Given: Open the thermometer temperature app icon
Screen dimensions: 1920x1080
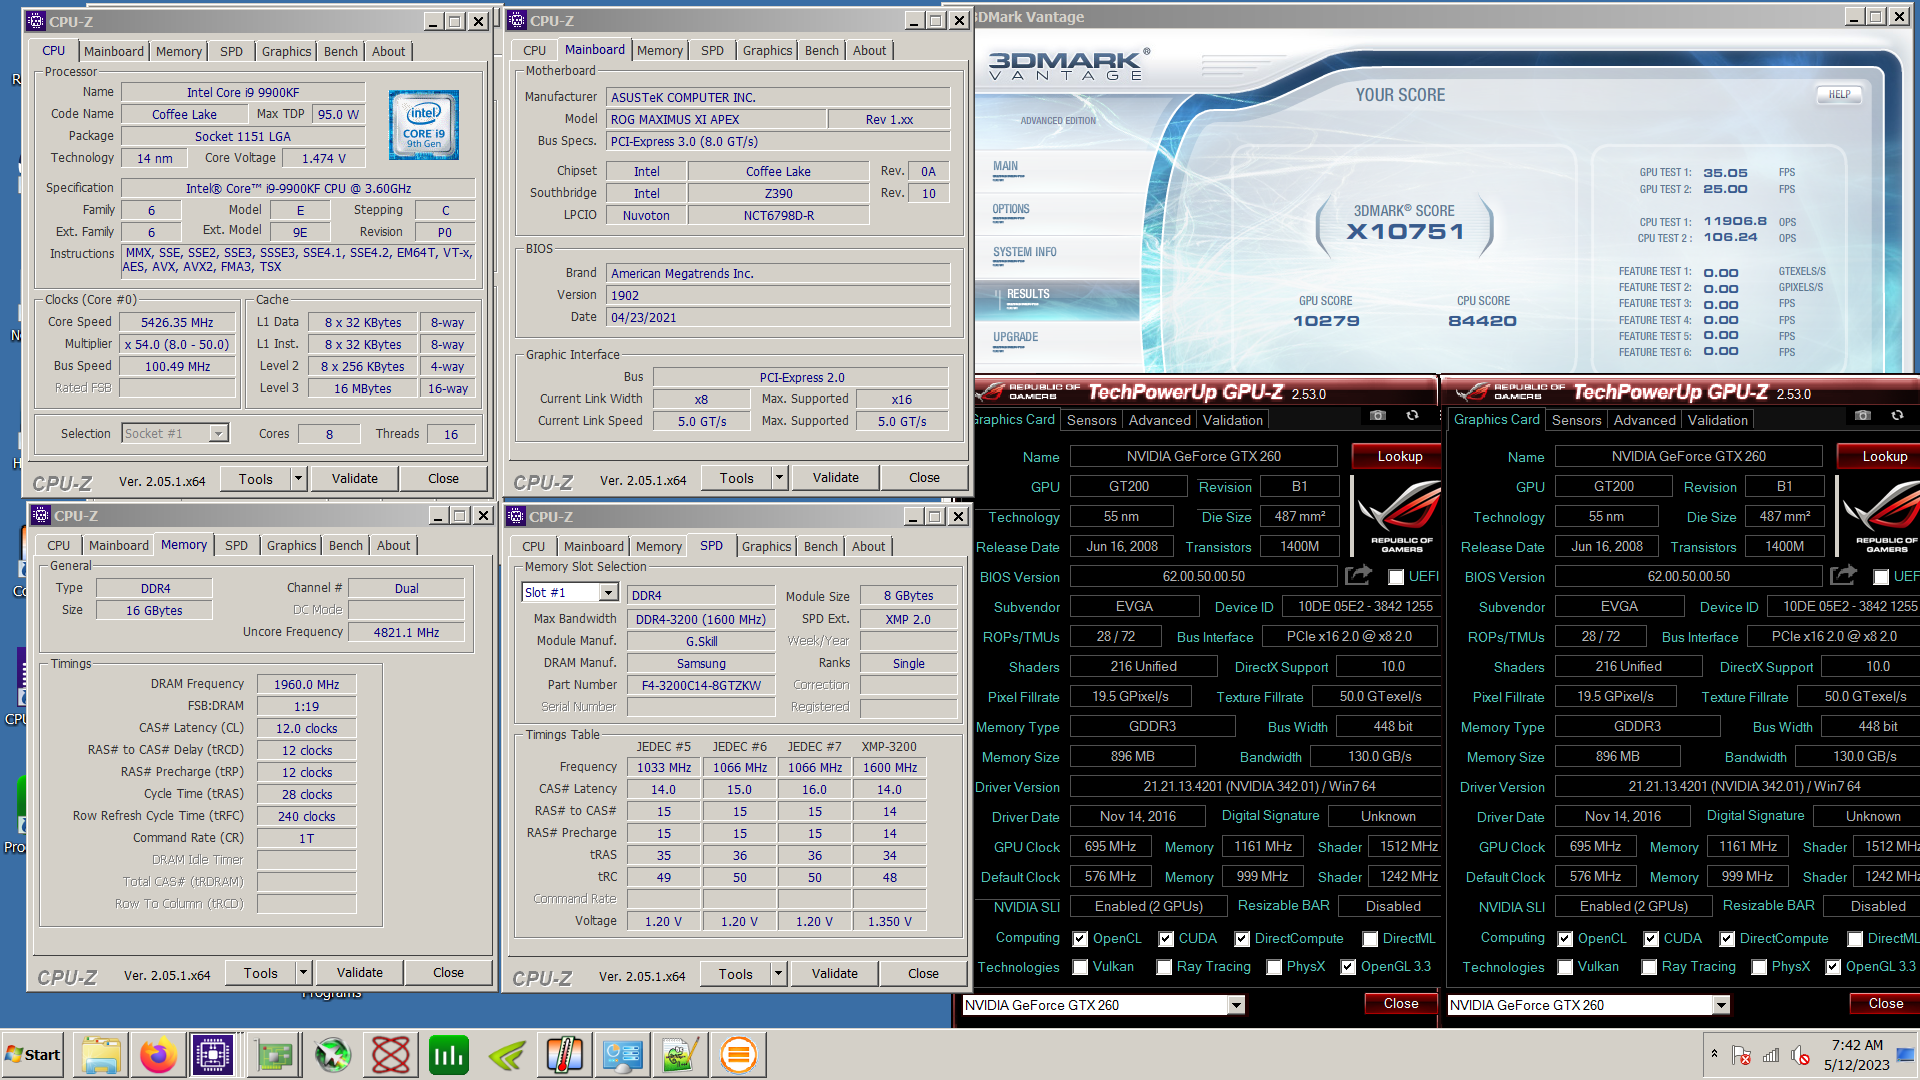Looking at the screenshot, I should coord(565,1055).
